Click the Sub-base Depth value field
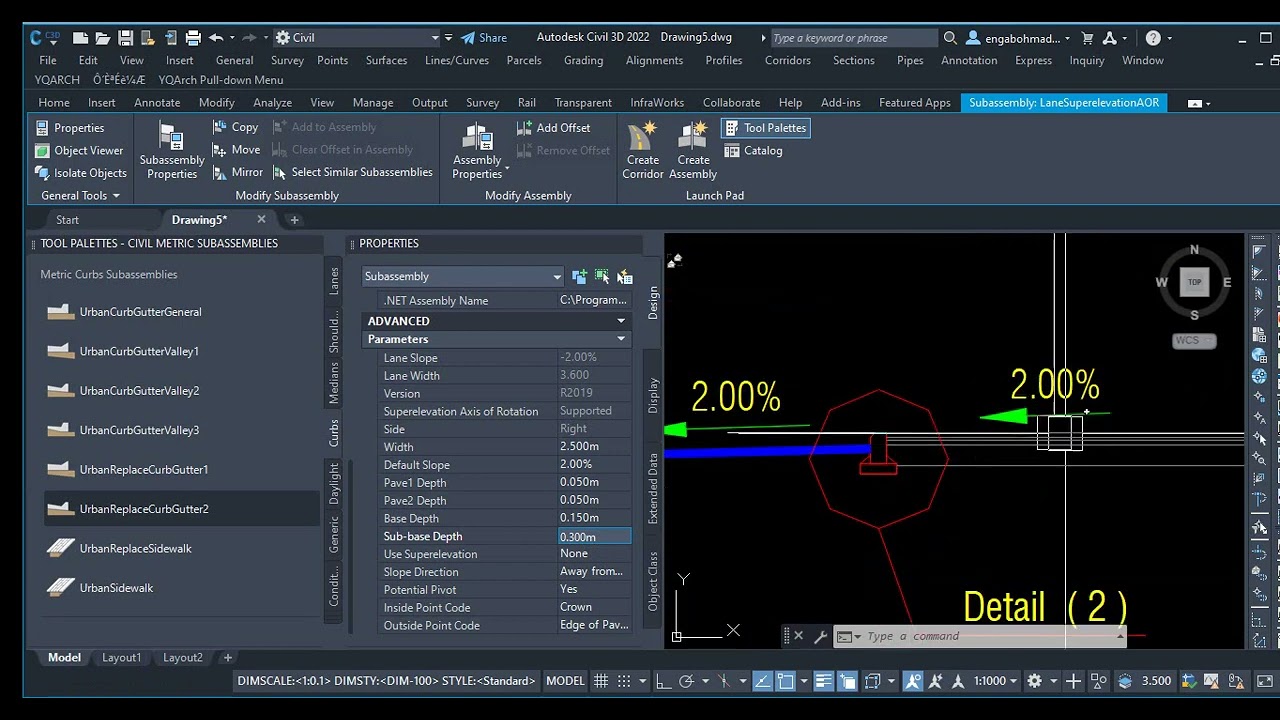The image size is (1280, 720). pyautogui.click(x=594, y=537)
